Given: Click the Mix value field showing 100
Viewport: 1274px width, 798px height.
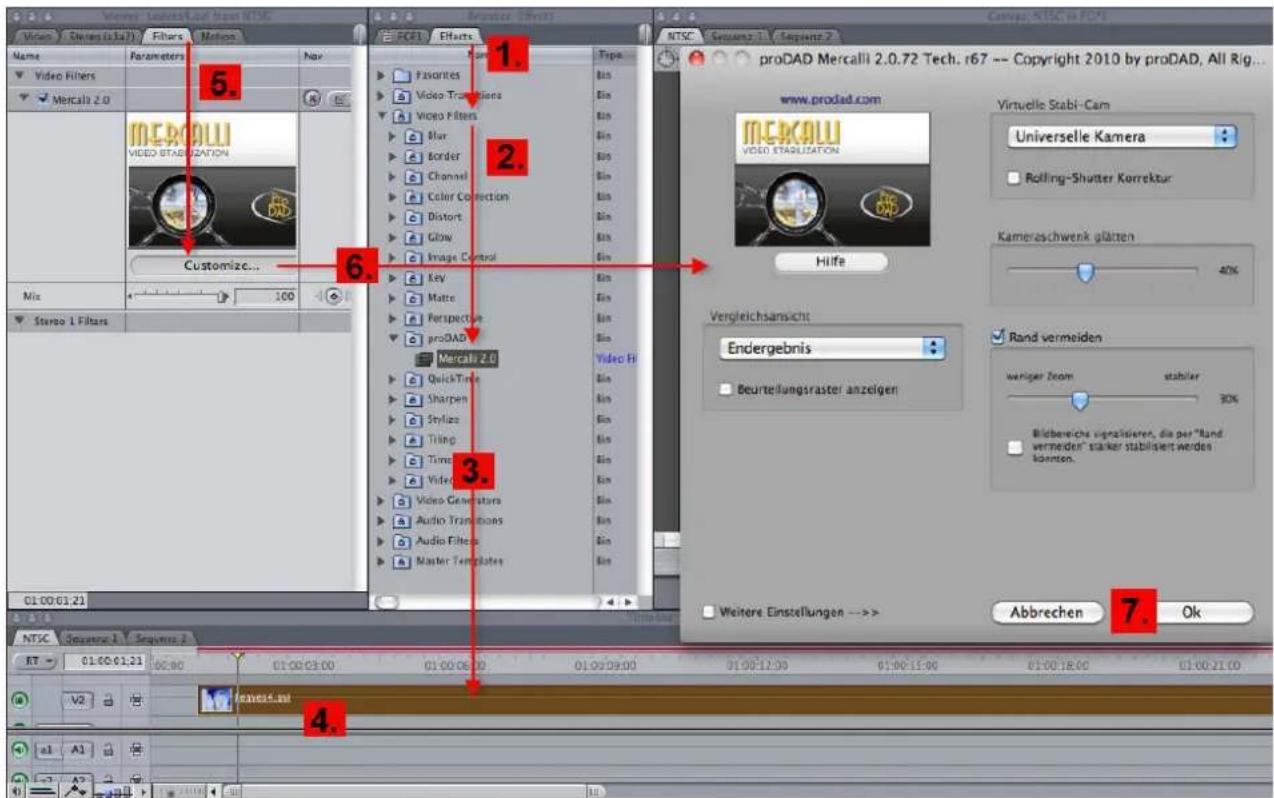Looking at the screenshot, I should [x=267, y=297].
